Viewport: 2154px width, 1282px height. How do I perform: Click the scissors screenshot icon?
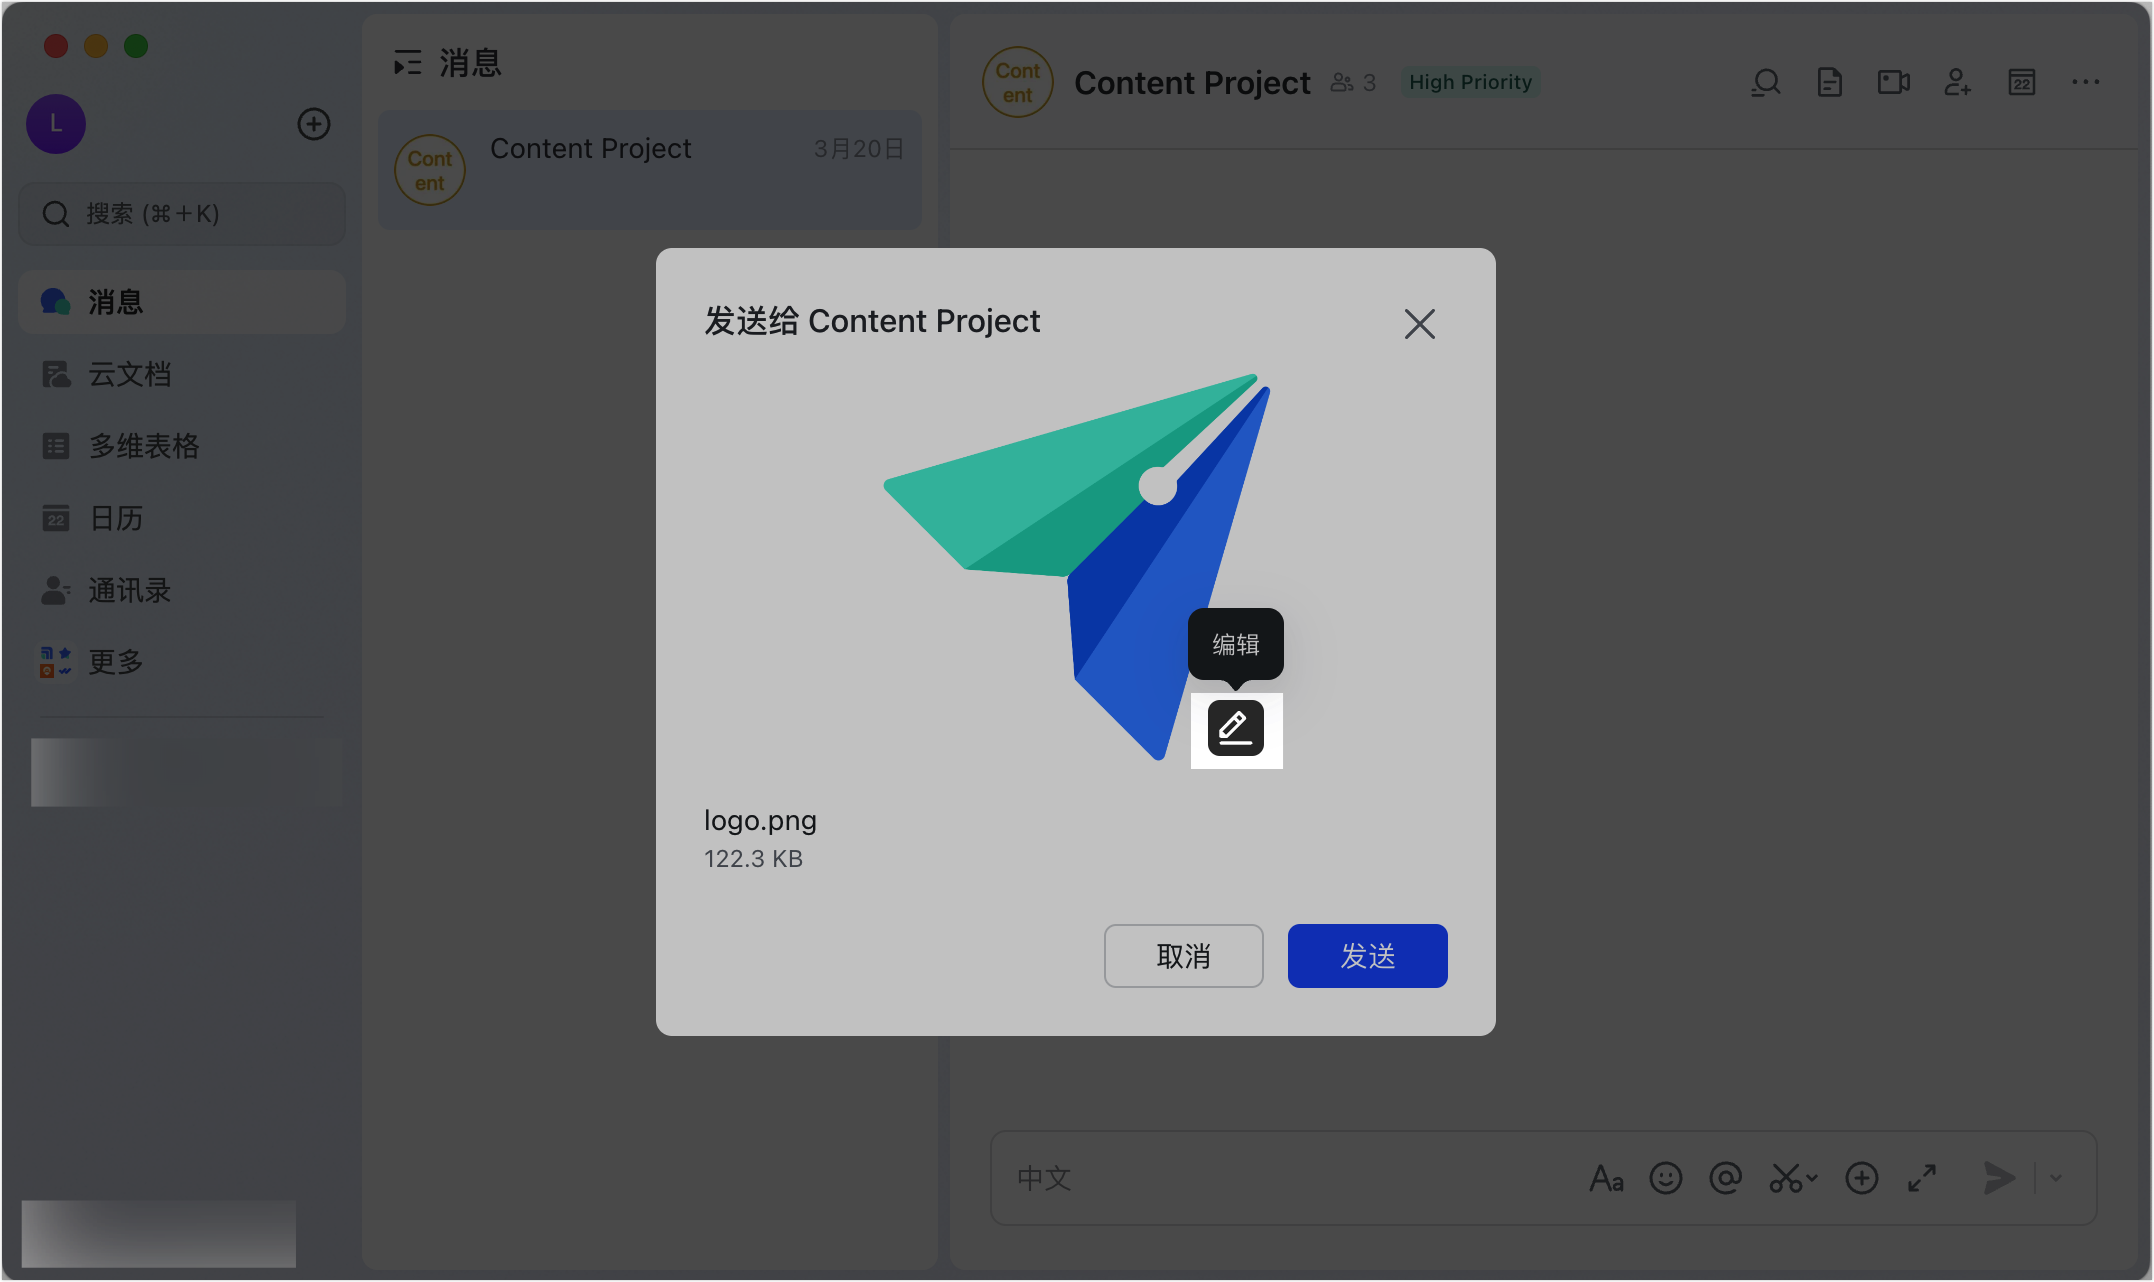pos(1786,1178)
